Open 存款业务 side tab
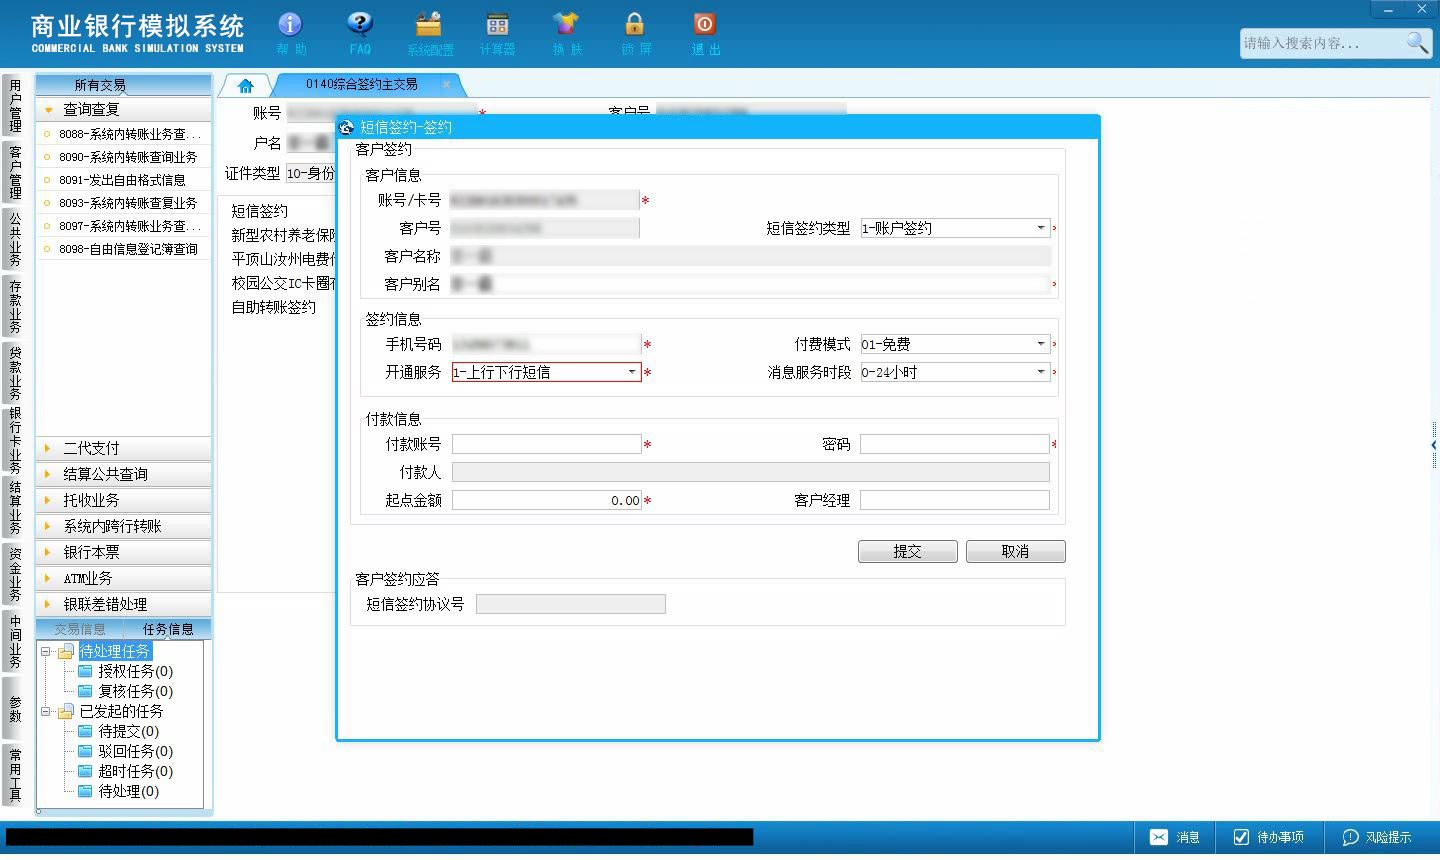 (x=15, y=306)
